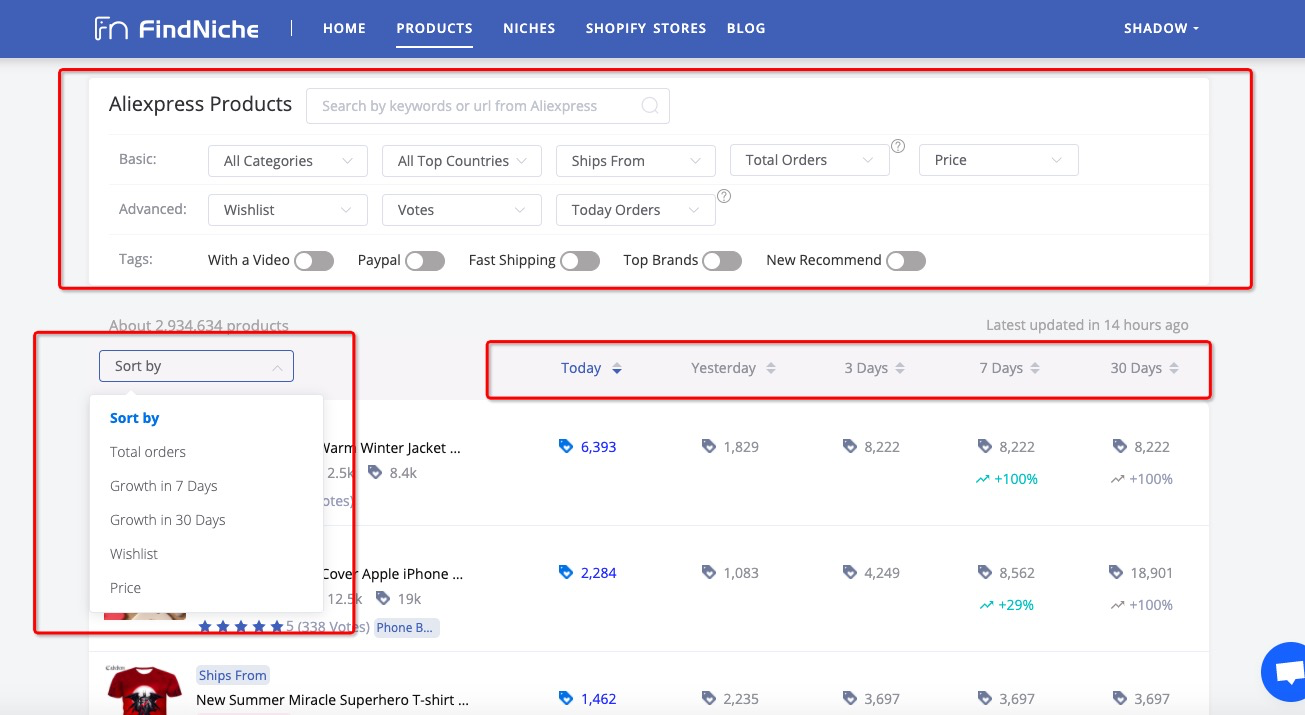The width and height of the screenshot is (1305, 715).
Task: Go to the HOME tab
Action: [344, 28]
